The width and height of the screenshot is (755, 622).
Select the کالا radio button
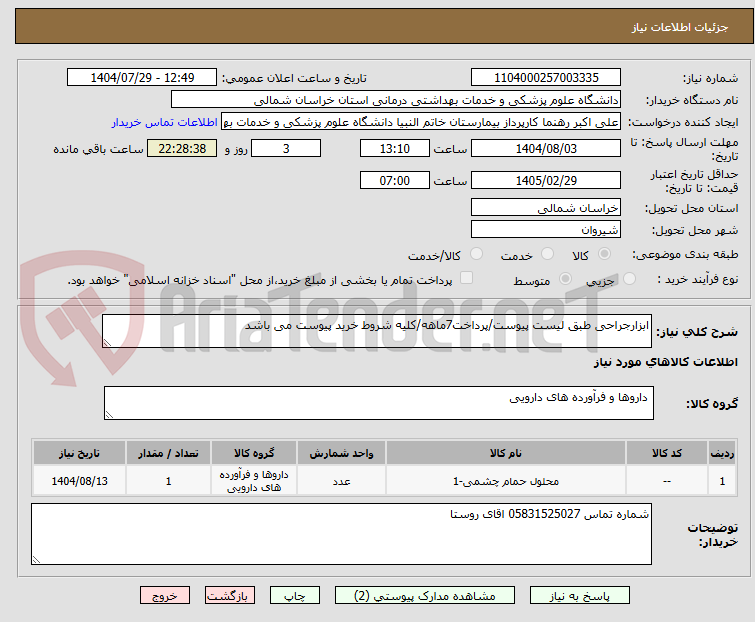pos(604,254)
